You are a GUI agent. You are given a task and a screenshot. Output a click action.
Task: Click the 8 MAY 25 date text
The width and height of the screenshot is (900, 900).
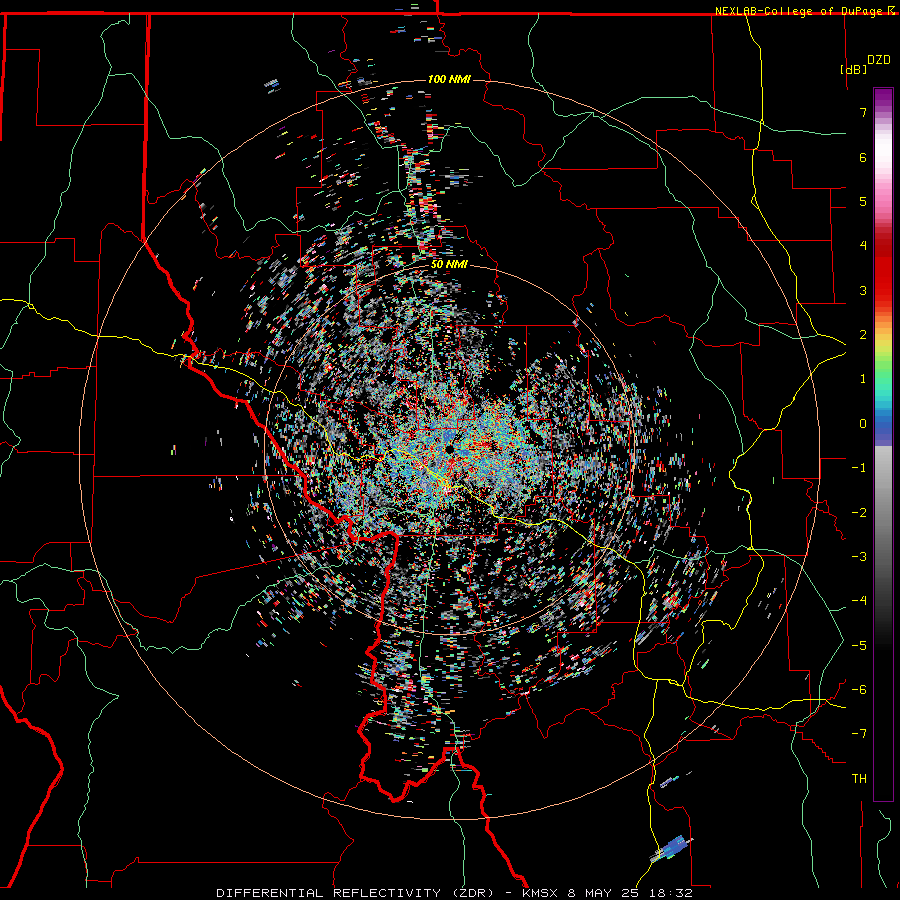(x=604, y=893)
